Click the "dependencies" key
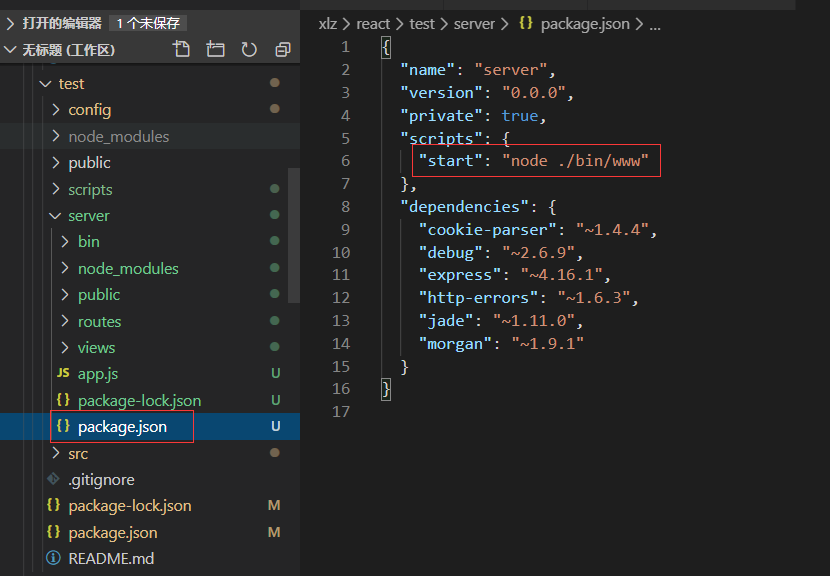Screen dimensions: 830x576 click(x=465, y=206)
